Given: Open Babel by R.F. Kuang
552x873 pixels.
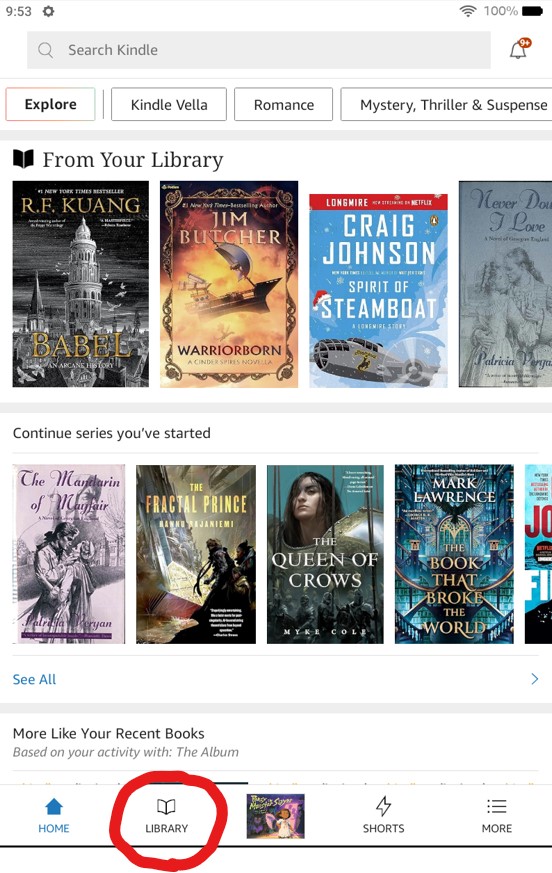Looking at the screenshot, I should click(x=81, y=284).
